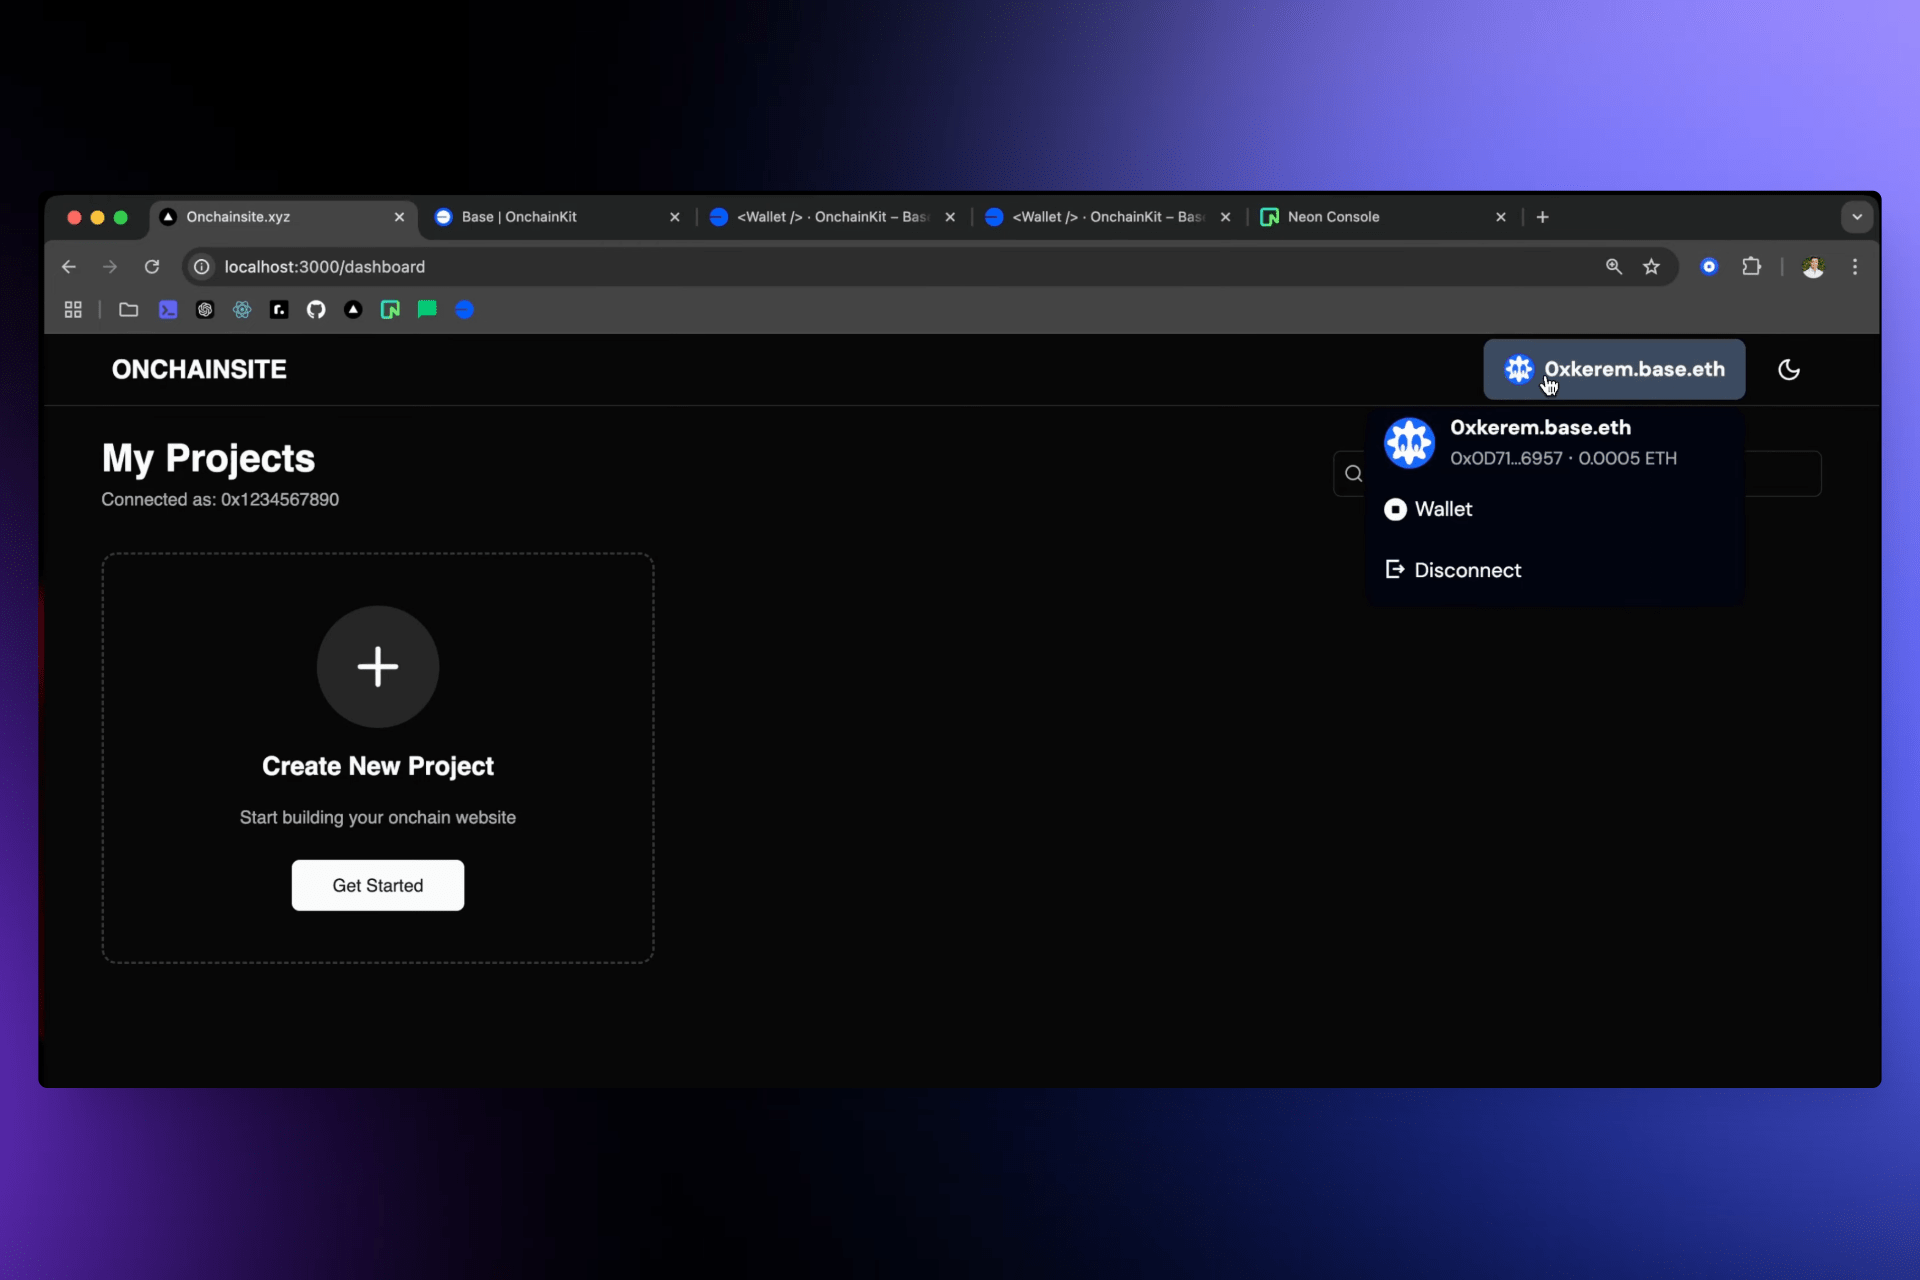Open Chrome's three-dot menu

[1856, 266]
